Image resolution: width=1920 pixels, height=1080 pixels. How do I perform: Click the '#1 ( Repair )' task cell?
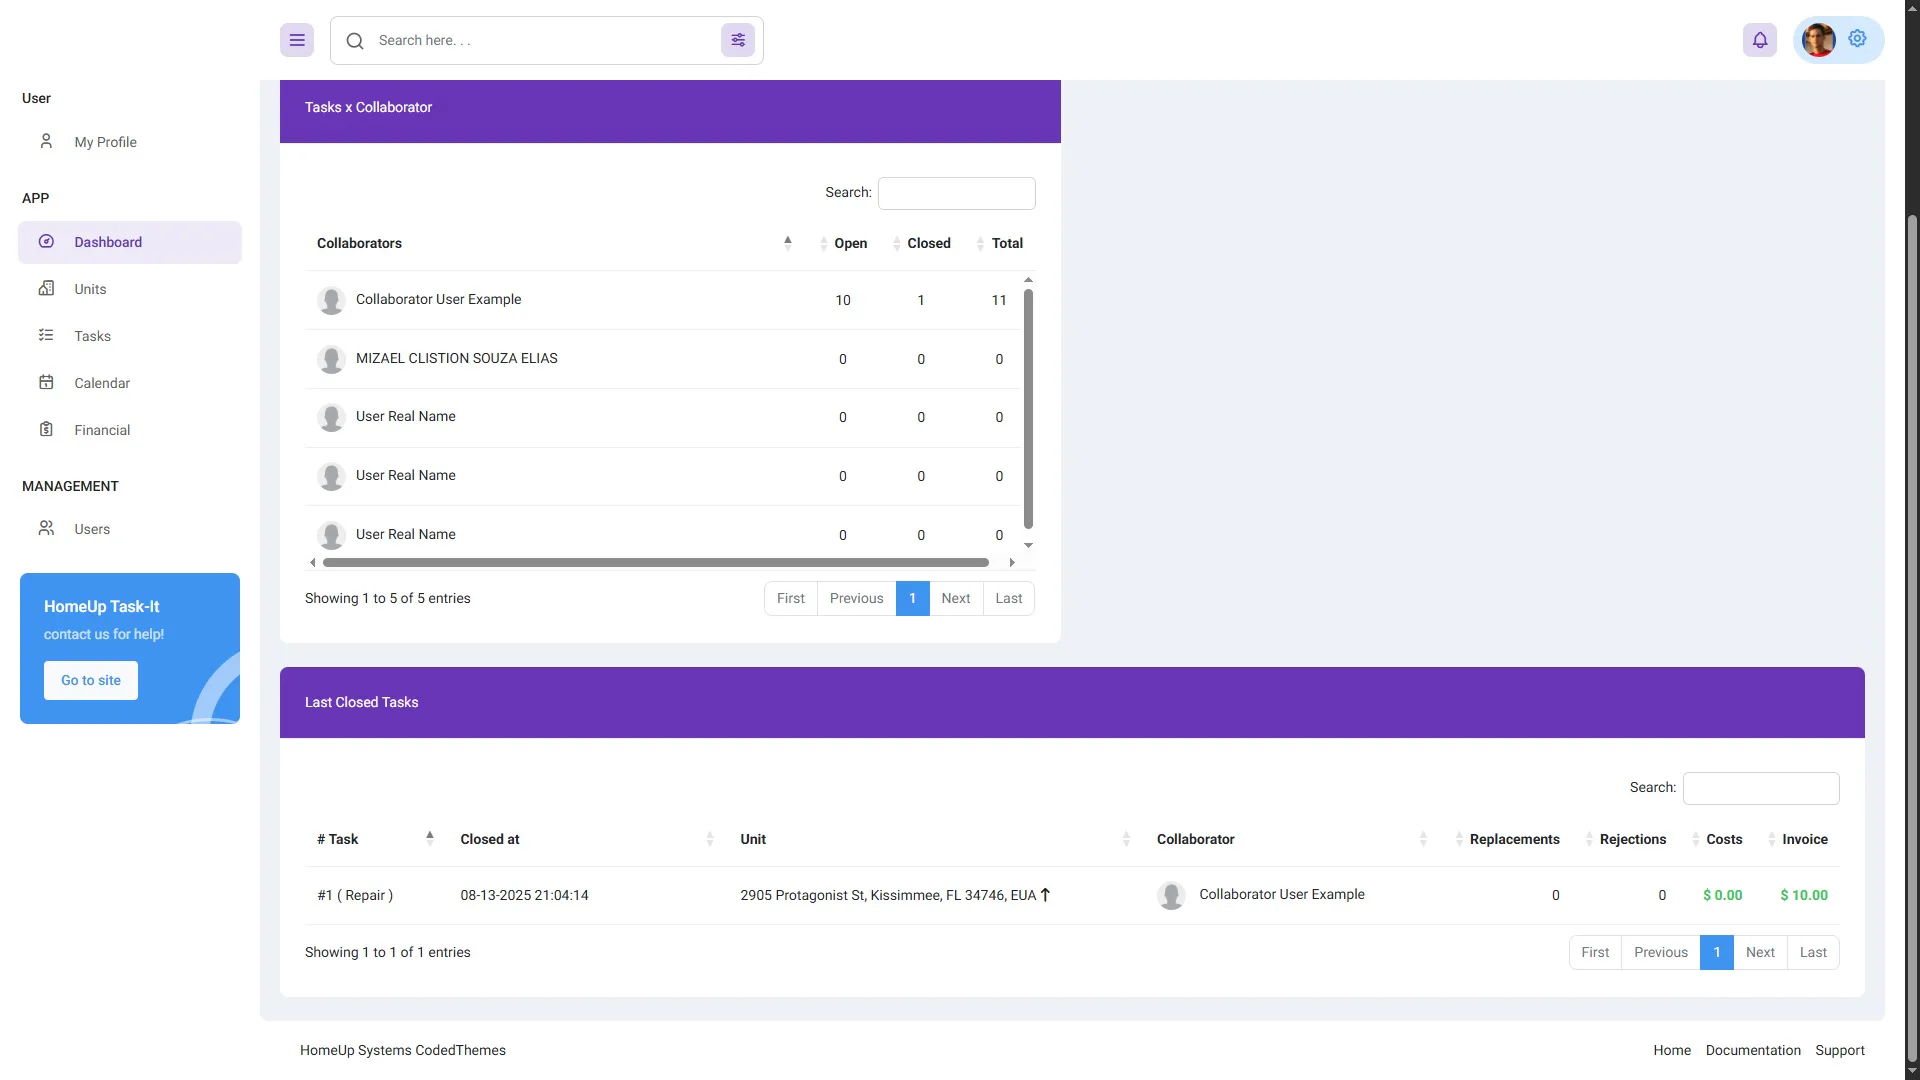click(x=355, y=895)
